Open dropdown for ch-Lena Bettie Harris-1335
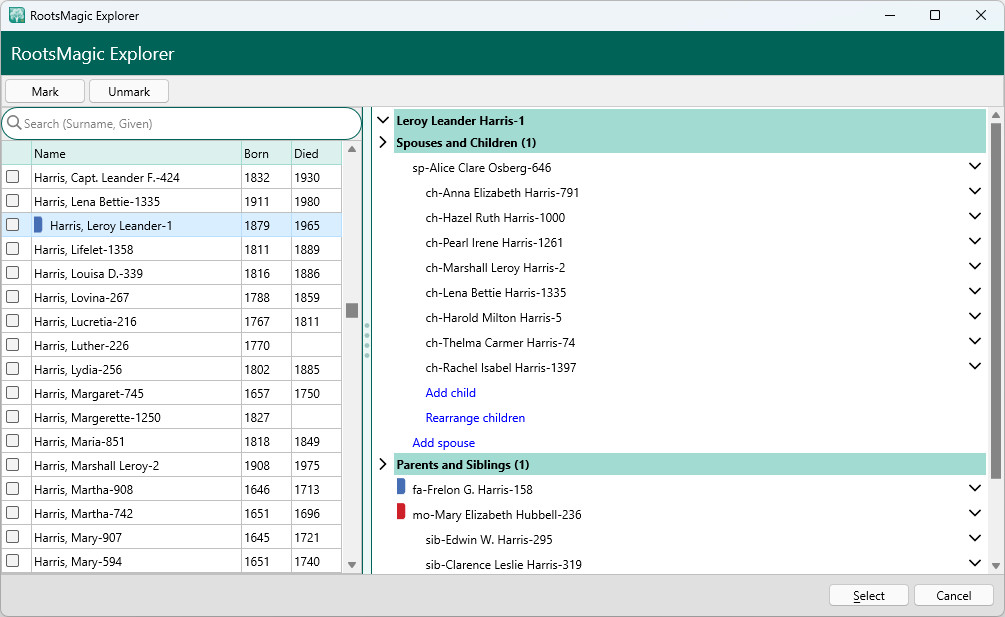 (x=975, y=292)
